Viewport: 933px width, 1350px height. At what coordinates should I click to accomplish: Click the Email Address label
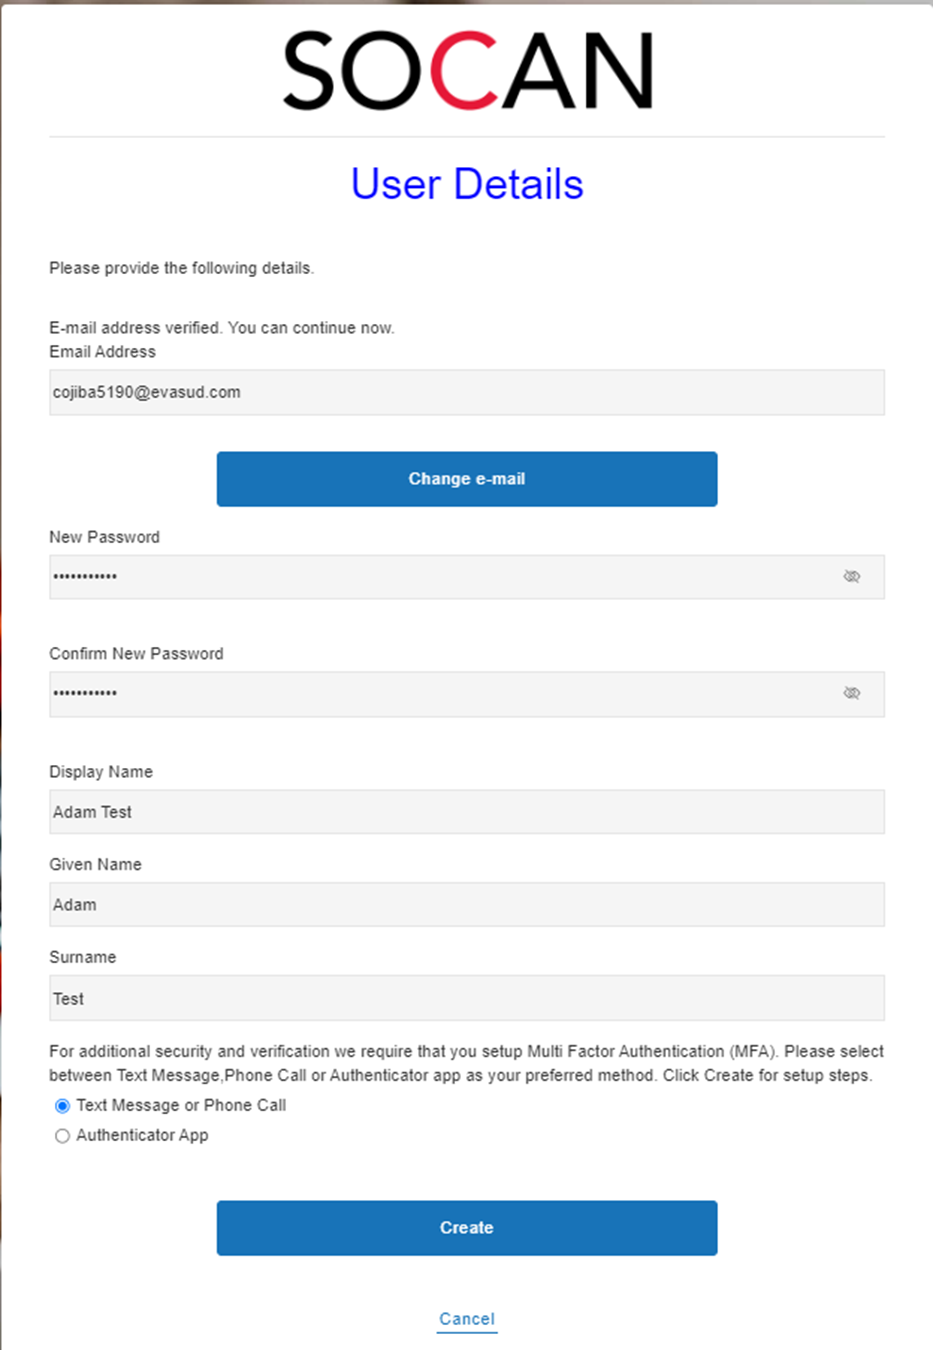click(102, 352)
